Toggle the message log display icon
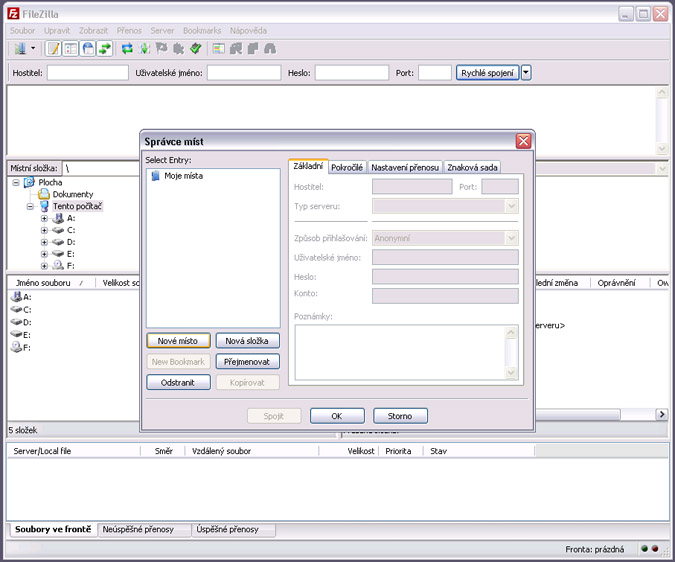 (x=53, y=49)
